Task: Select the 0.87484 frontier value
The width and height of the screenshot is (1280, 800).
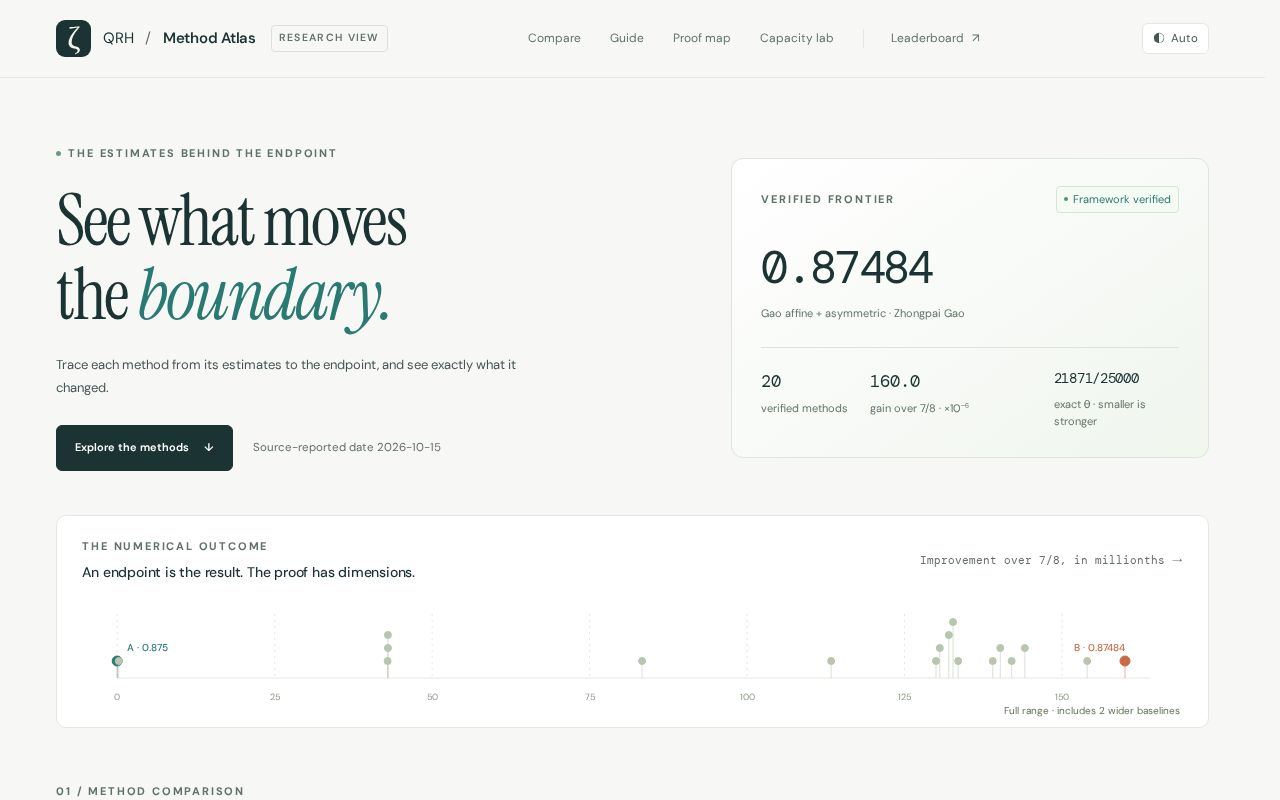Action: [847, 268]
